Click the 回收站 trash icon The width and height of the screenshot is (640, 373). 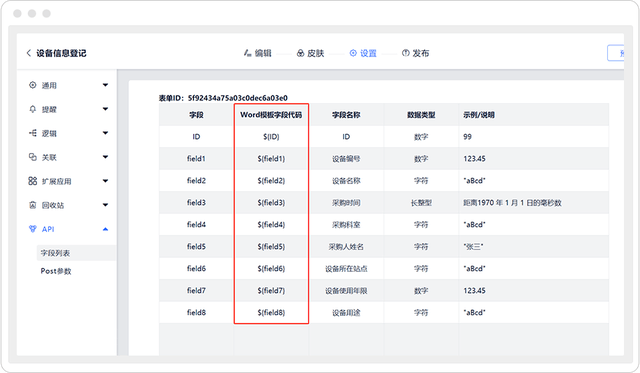33,205
